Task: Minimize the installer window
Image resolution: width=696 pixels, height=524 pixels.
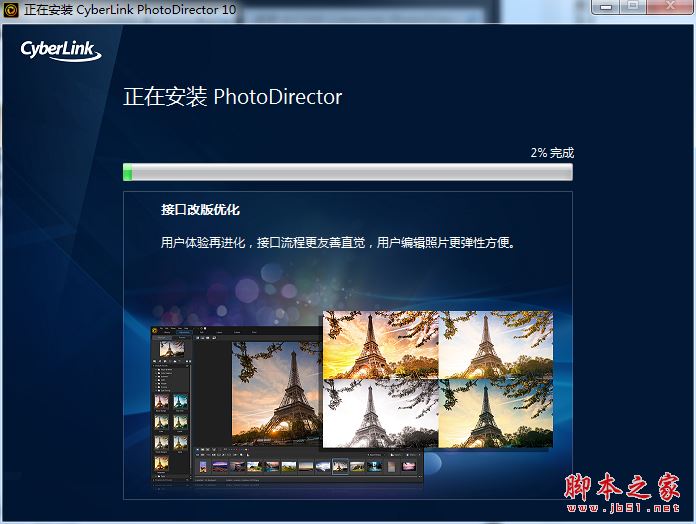Action: point(605,6)
